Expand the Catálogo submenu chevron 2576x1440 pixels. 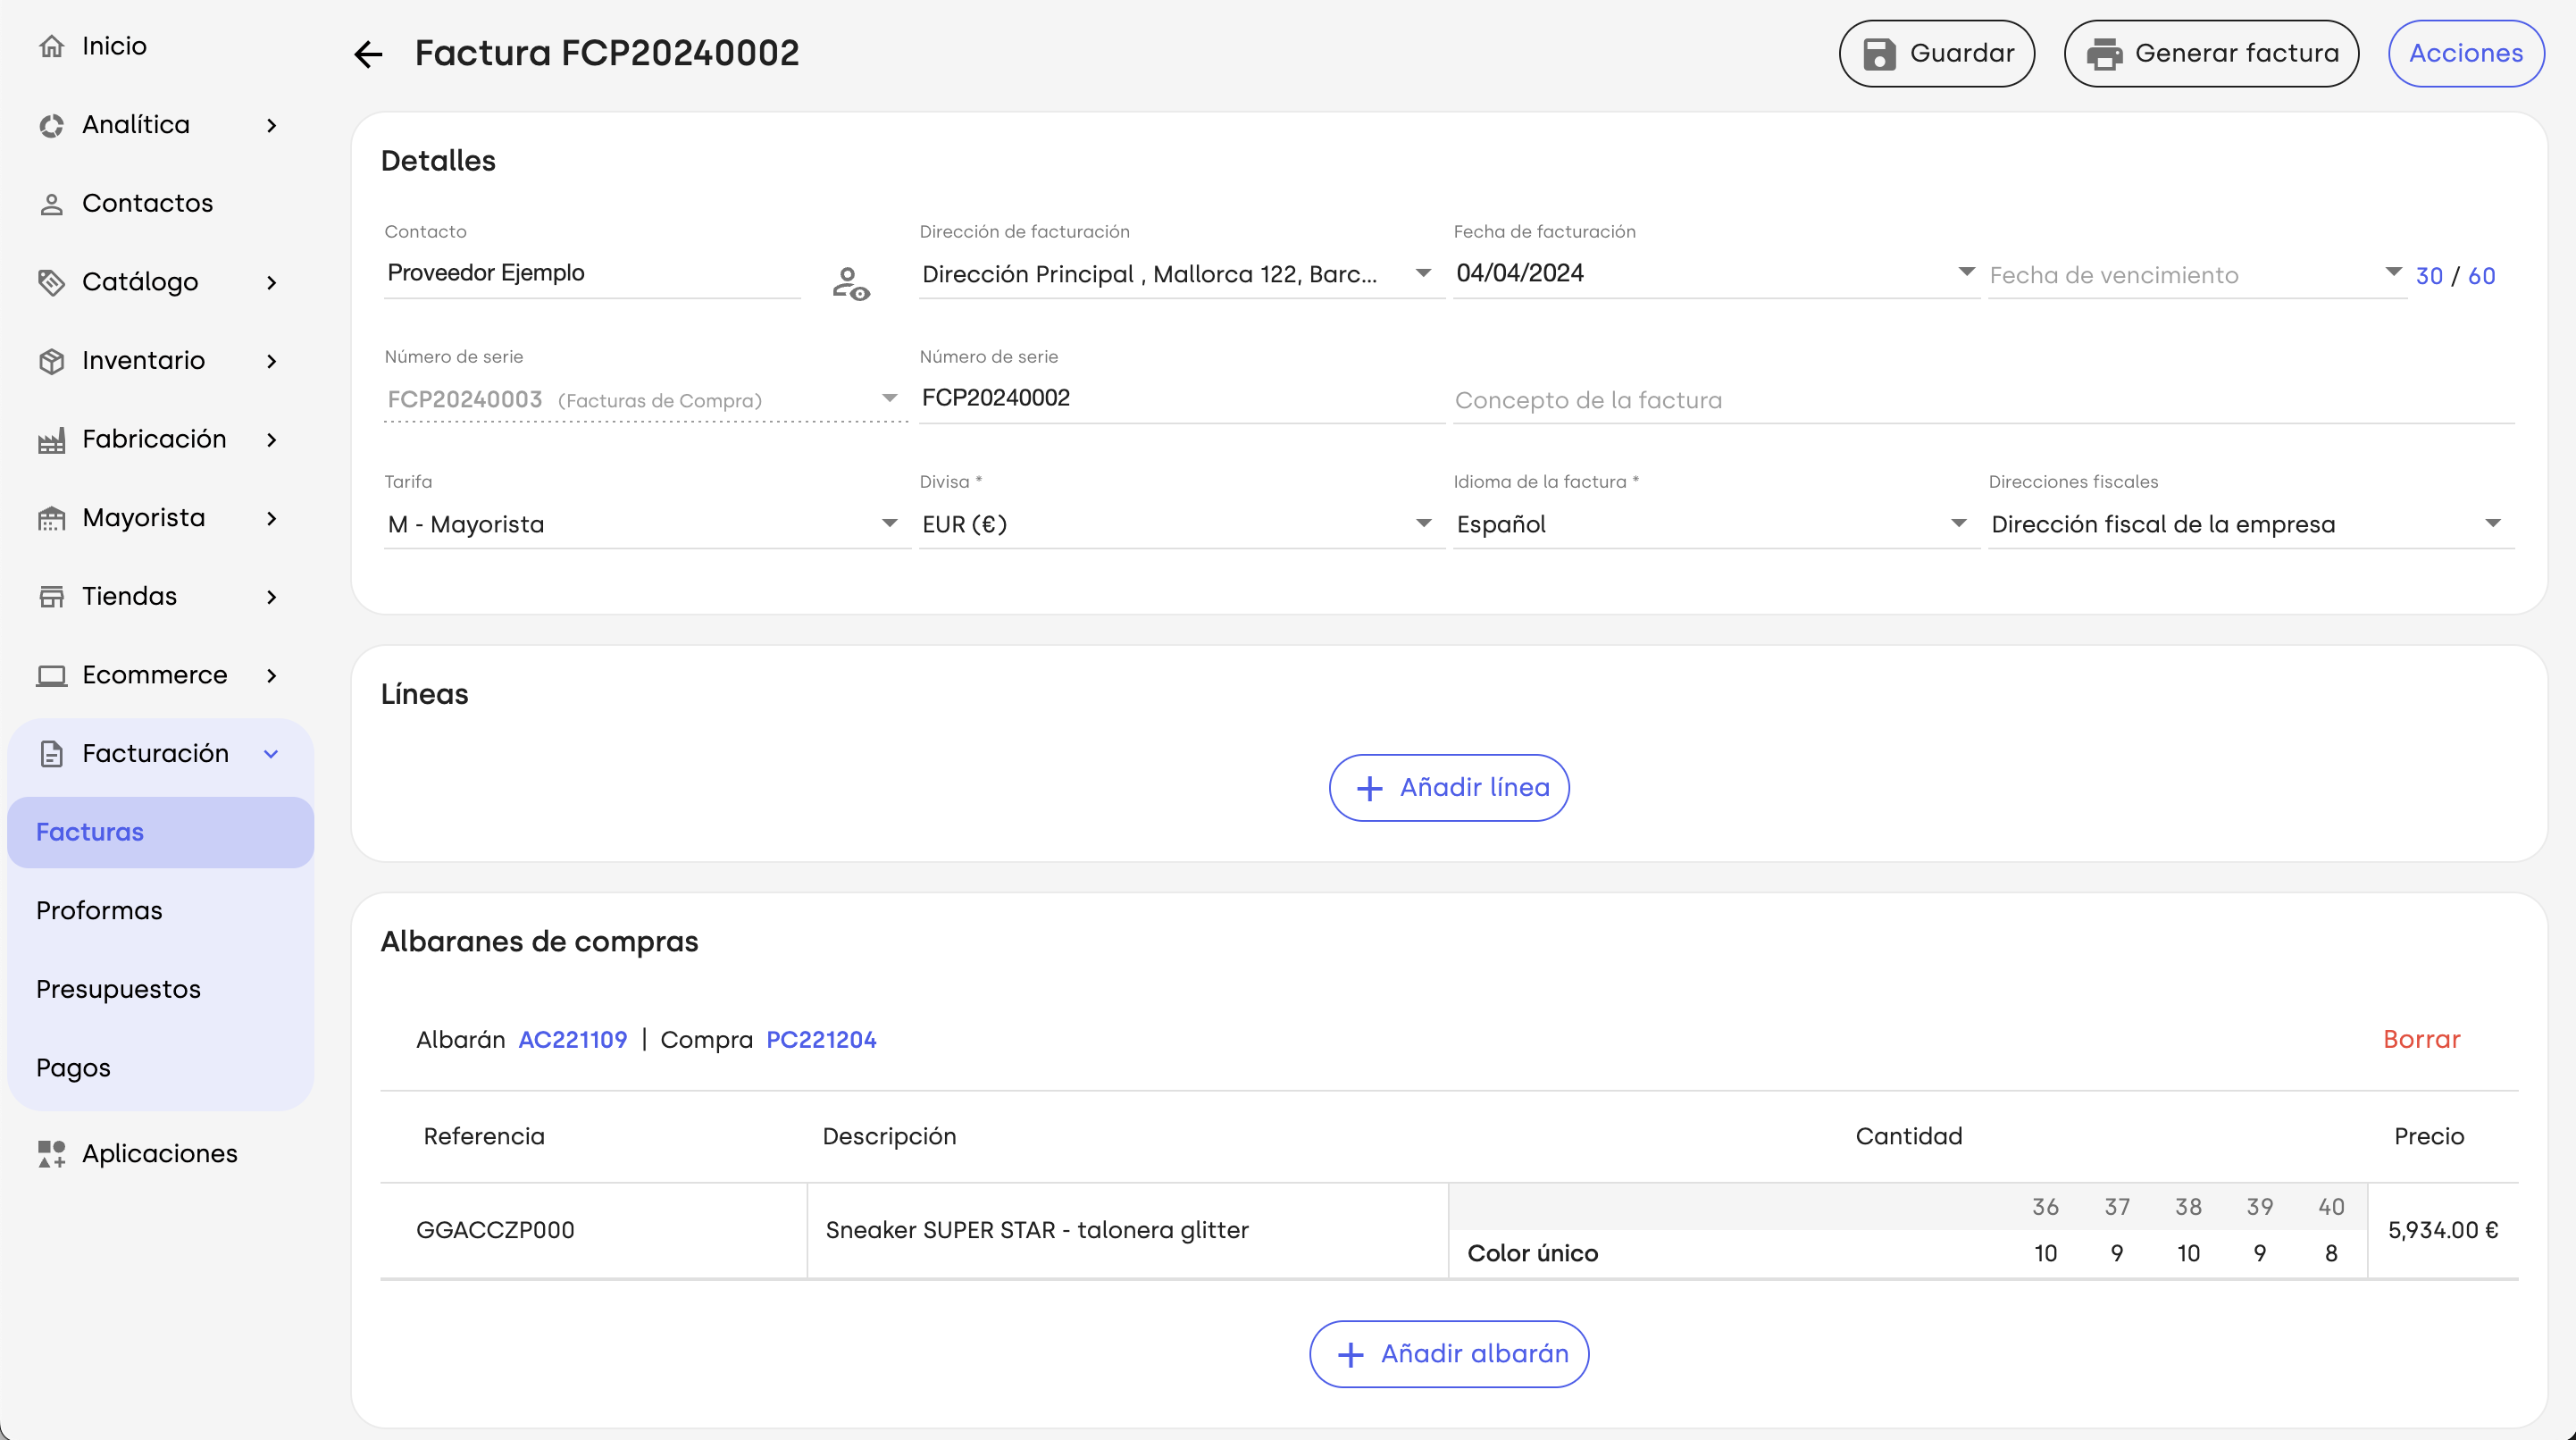click(272, 282)
